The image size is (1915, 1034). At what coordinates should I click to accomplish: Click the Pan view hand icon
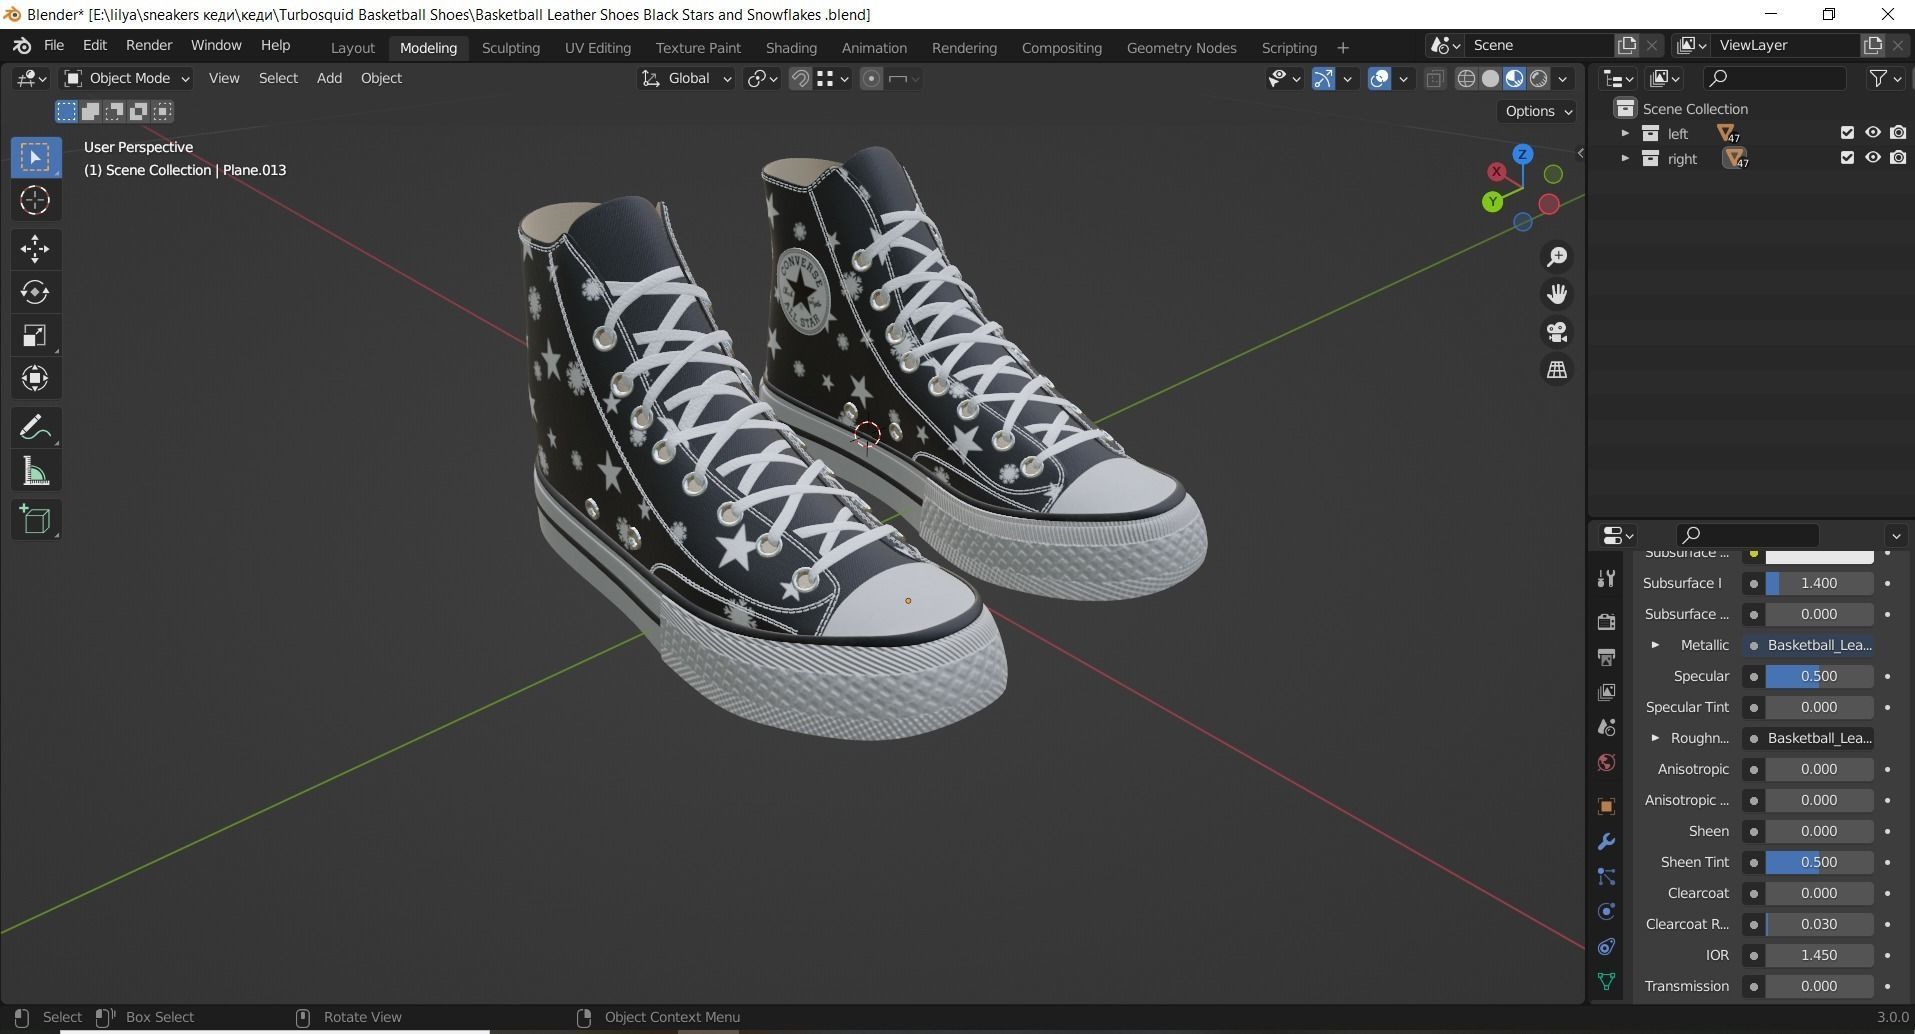pos(1557,294)
